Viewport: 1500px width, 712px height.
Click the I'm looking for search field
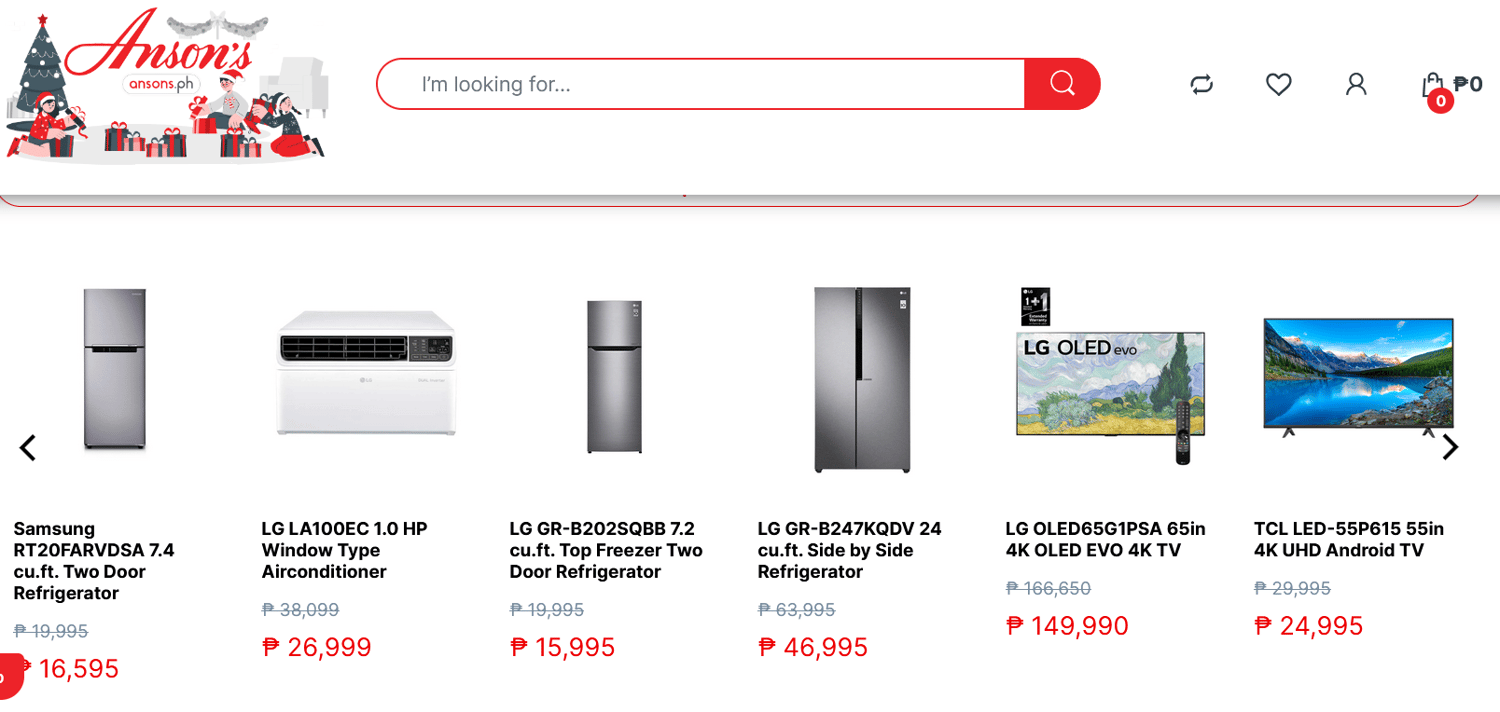coord(700,84)
